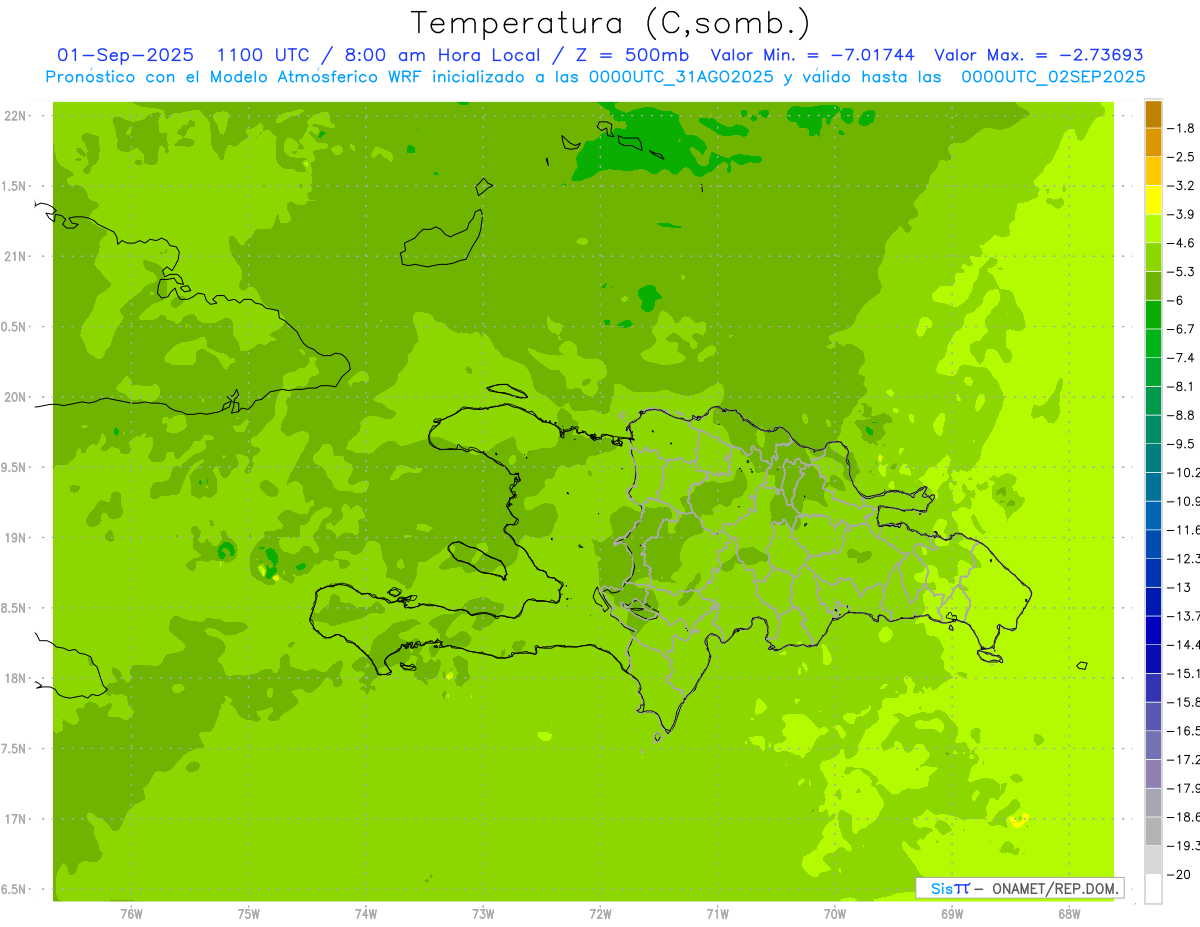Click the "-8.8" colorbar label

(1182, 415)
